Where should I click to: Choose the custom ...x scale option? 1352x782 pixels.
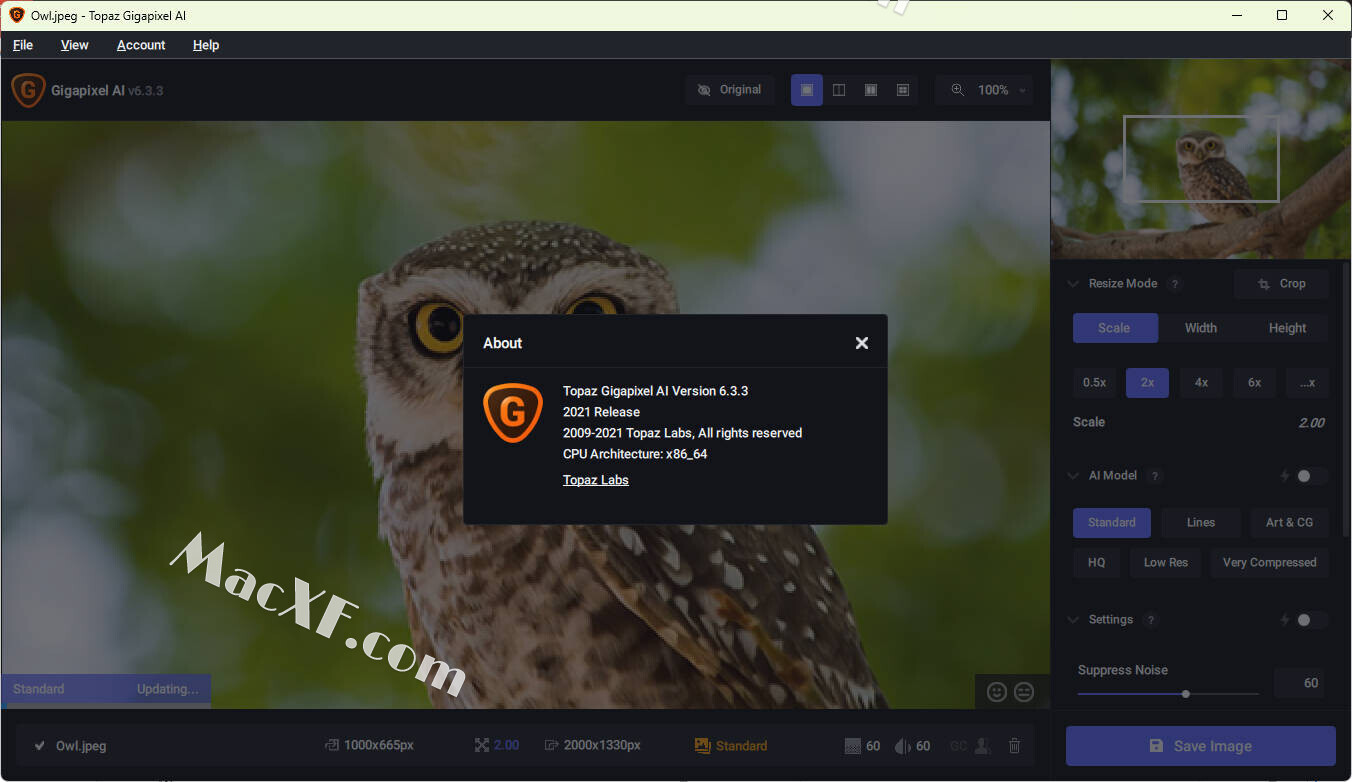pyautogui.click(x=1307, y=383)
